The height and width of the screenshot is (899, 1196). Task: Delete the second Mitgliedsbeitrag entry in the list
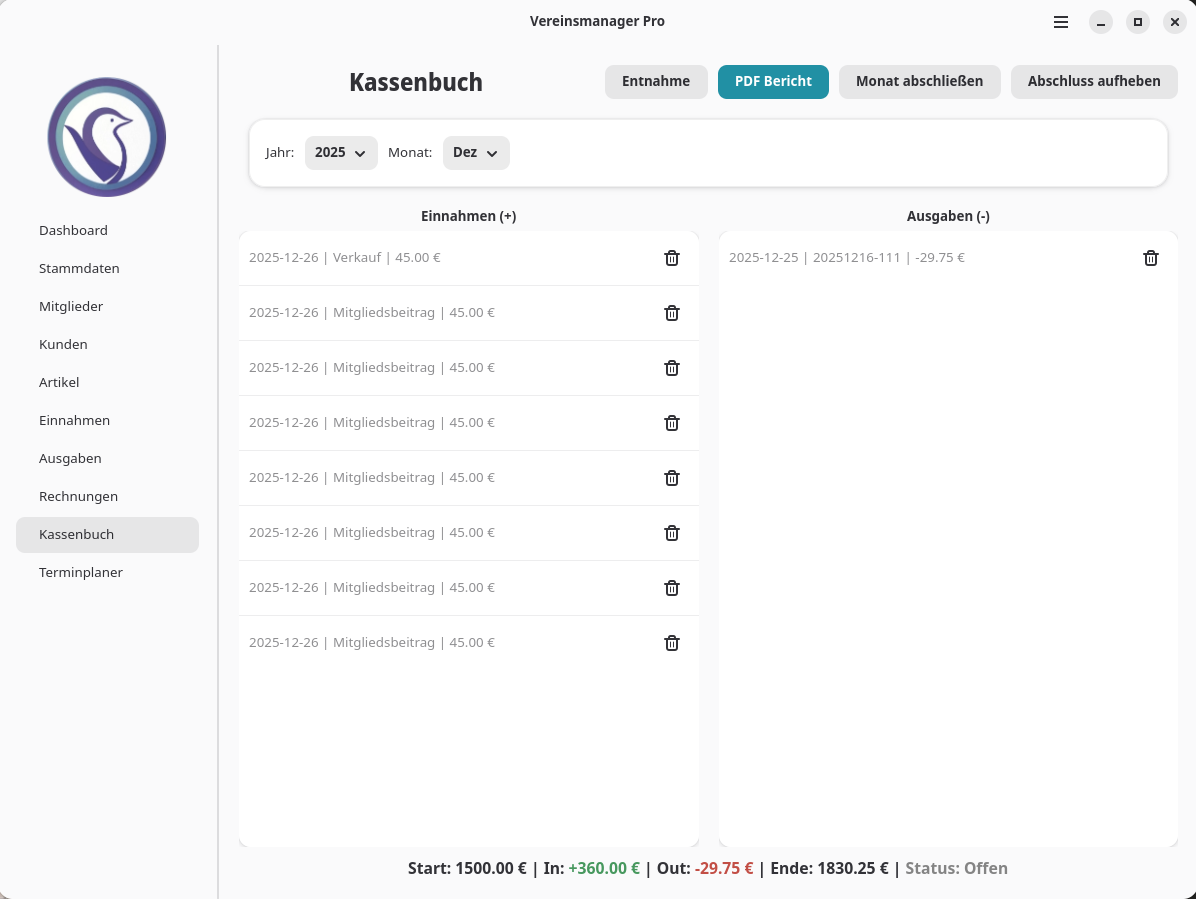click(672, 368)
